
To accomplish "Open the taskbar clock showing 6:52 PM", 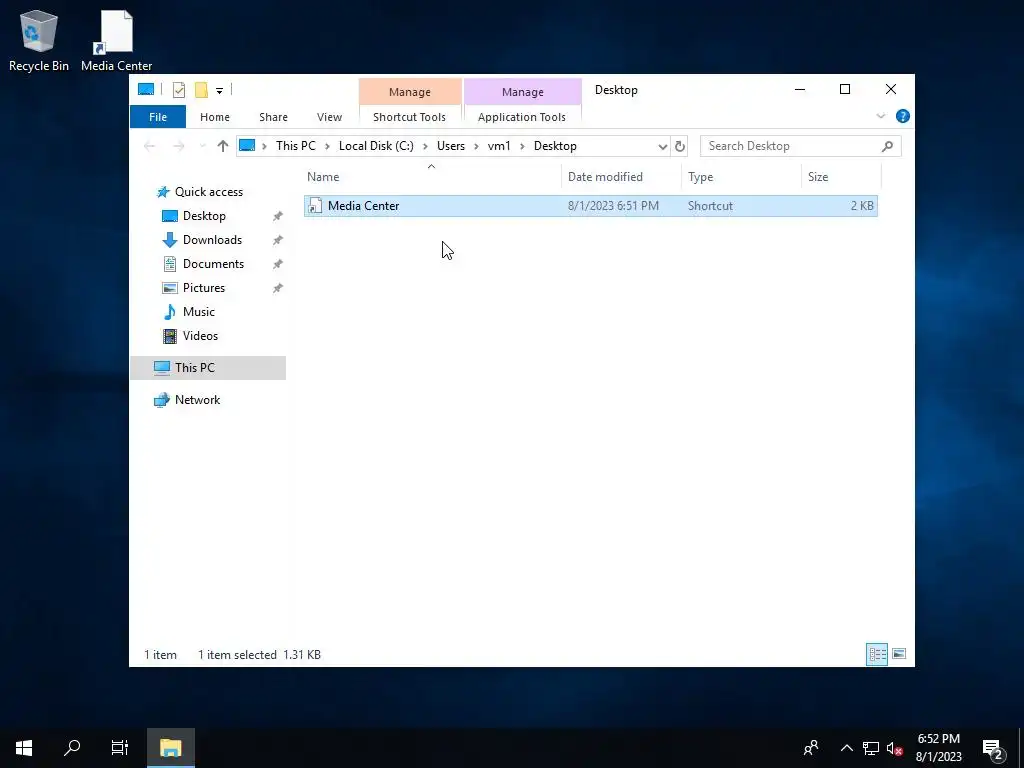I will pyautogui.click(x=938, y=748).
